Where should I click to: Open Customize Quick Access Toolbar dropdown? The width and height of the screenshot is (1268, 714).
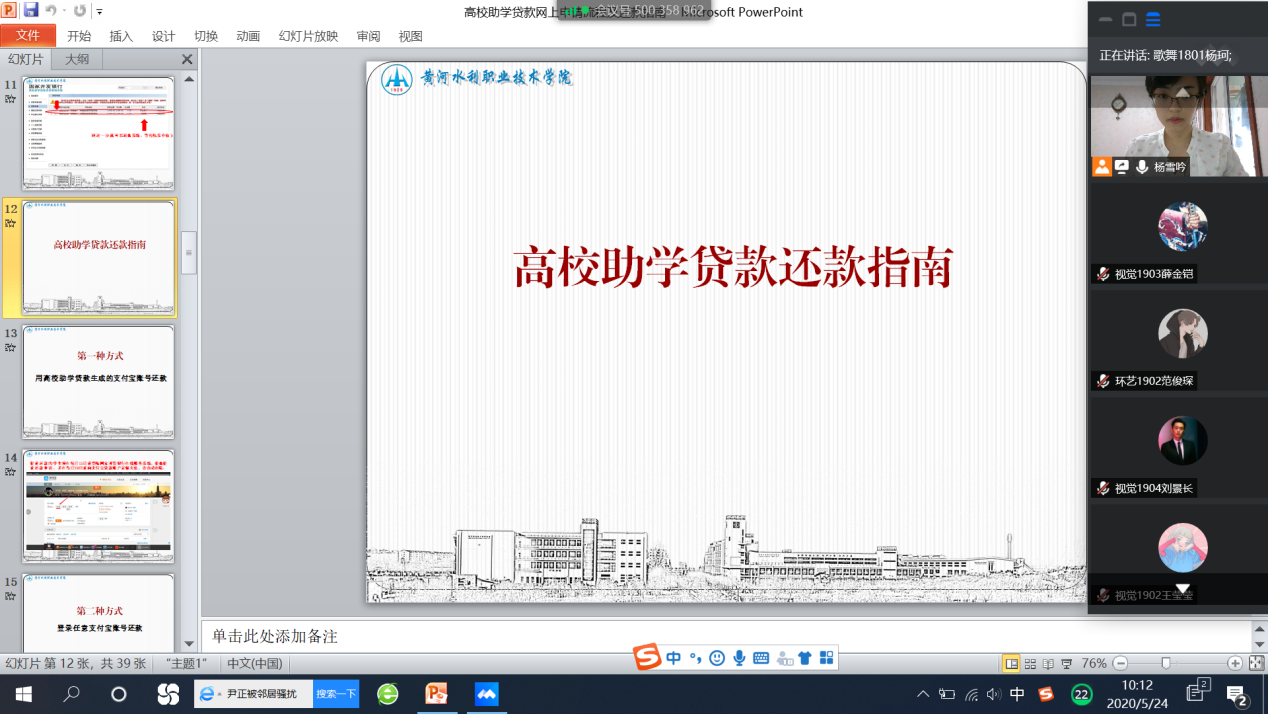(x=99, y=12)
